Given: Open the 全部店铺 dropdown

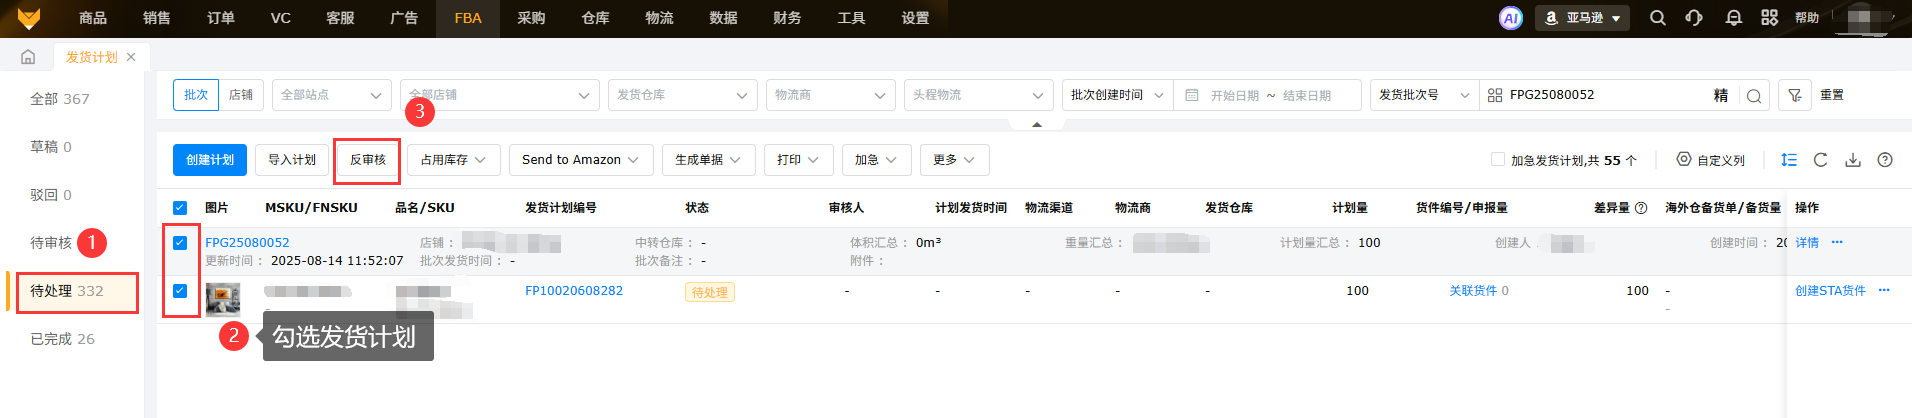Looking at the screenshot, I should (500, 95).
